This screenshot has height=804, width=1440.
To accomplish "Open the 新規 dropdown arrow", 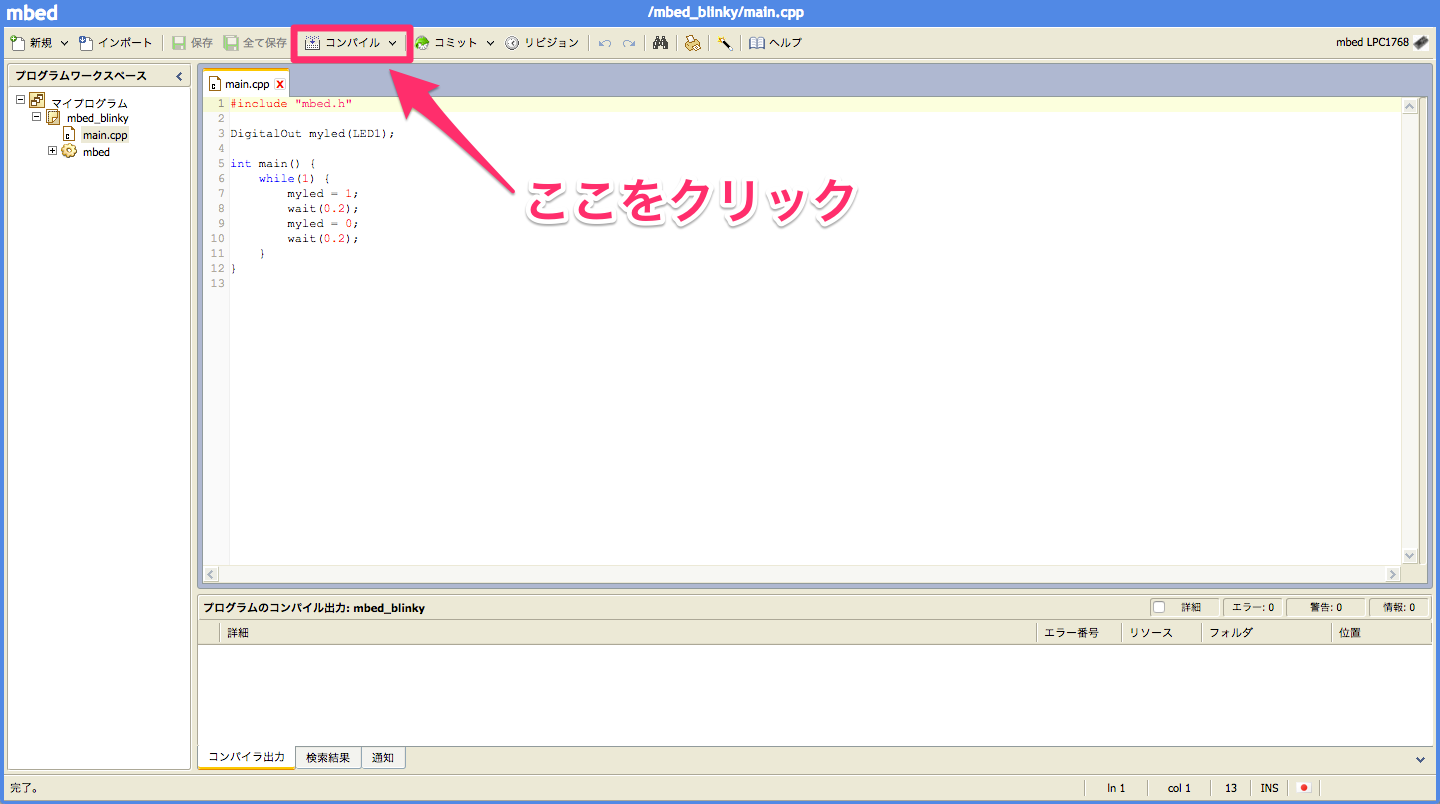I will pyautogui.click(x=64, y=42).
